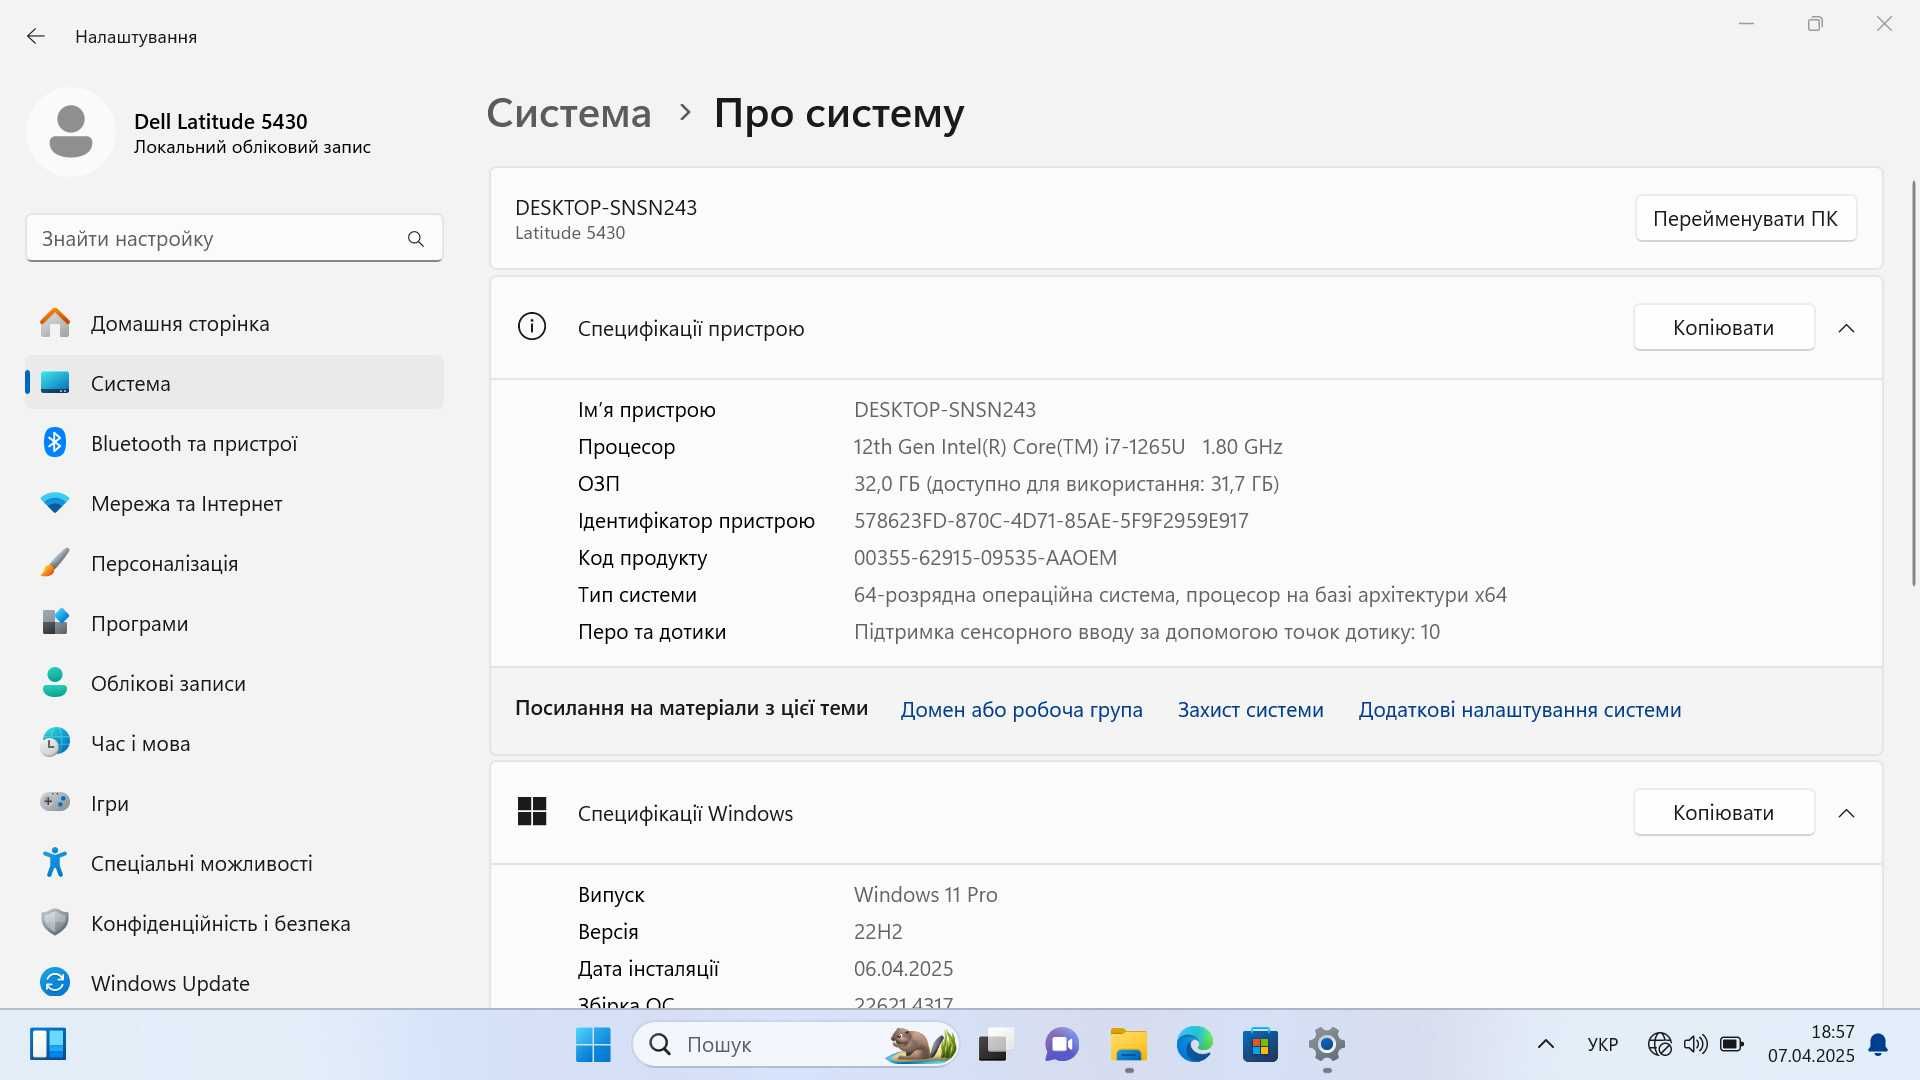Screen dimensions: 1920x1080
Task: Click the Час і мова clock icon
Action: click(x=55, y=743)
